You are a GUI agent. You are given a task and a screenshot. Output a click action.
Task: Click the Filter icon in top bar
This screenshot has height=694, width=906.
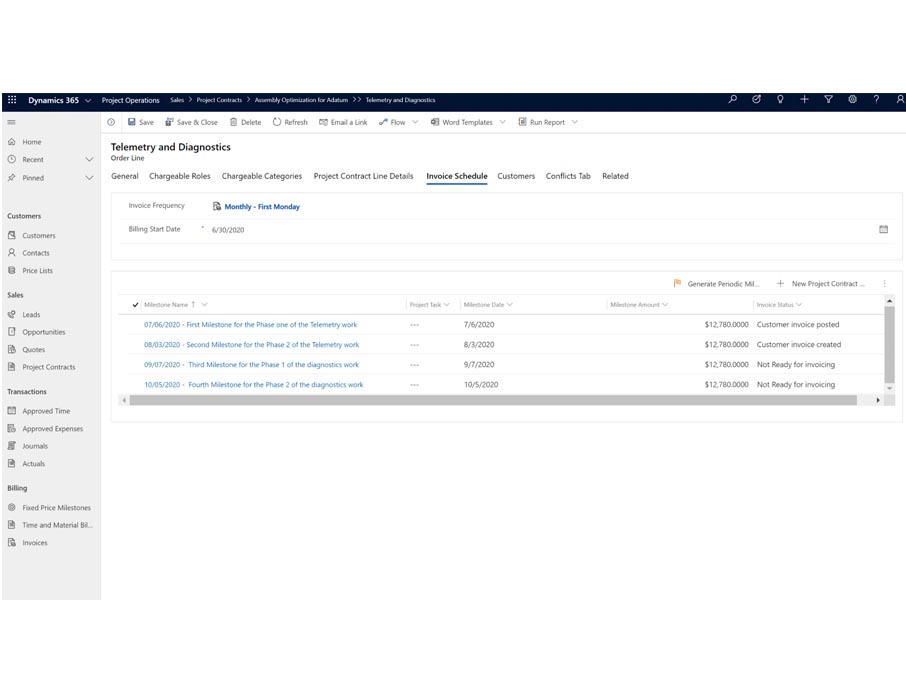point(829,100)
